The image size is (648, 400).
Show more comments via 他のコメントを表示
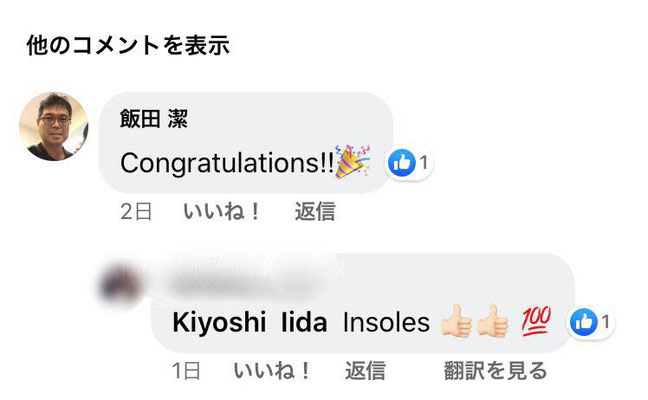(128, 45)
